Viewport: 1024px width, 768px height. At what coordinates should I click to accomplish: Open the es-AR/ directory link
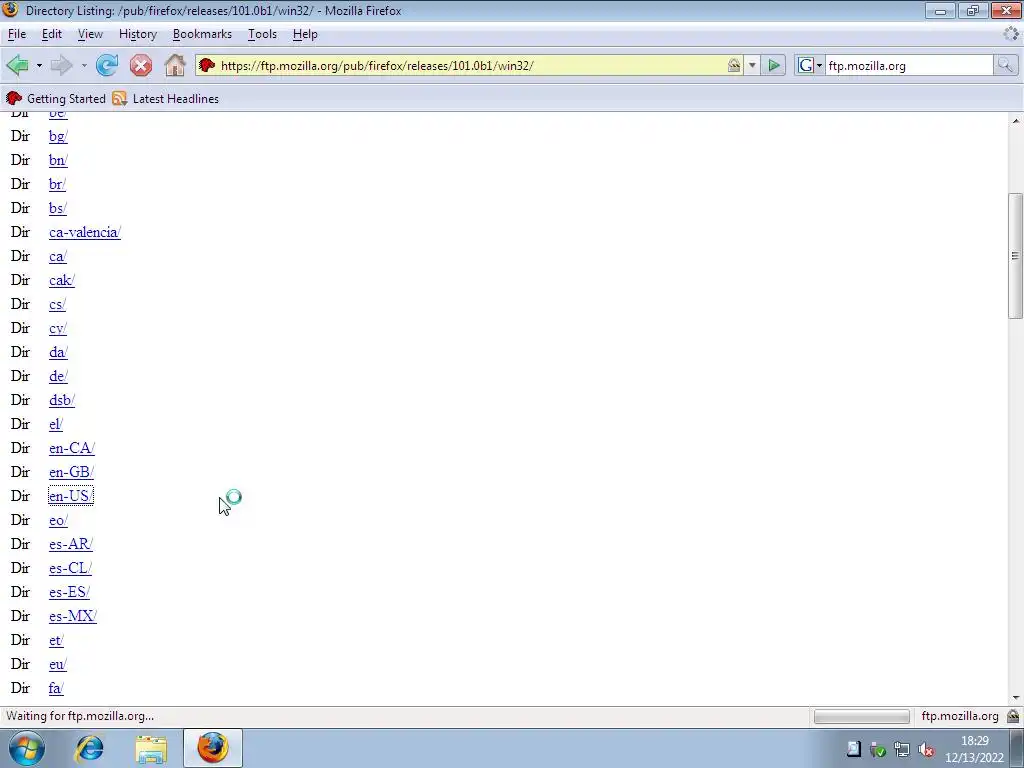[71, 545]
